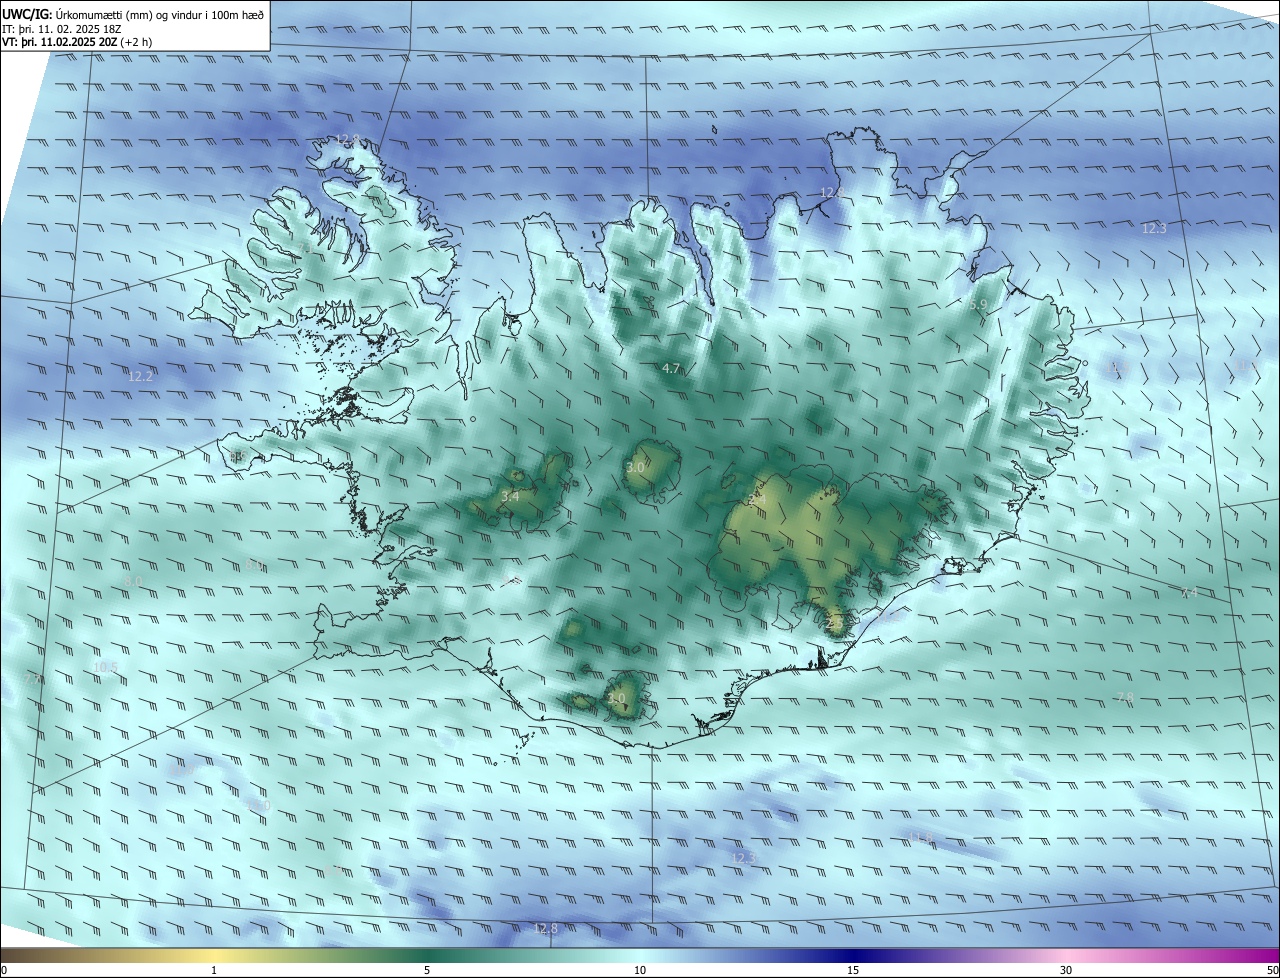This screenshot has height=978, width=1280.
Task: Click the 50 tick on the colour scale
Action: pos(1272,970)
